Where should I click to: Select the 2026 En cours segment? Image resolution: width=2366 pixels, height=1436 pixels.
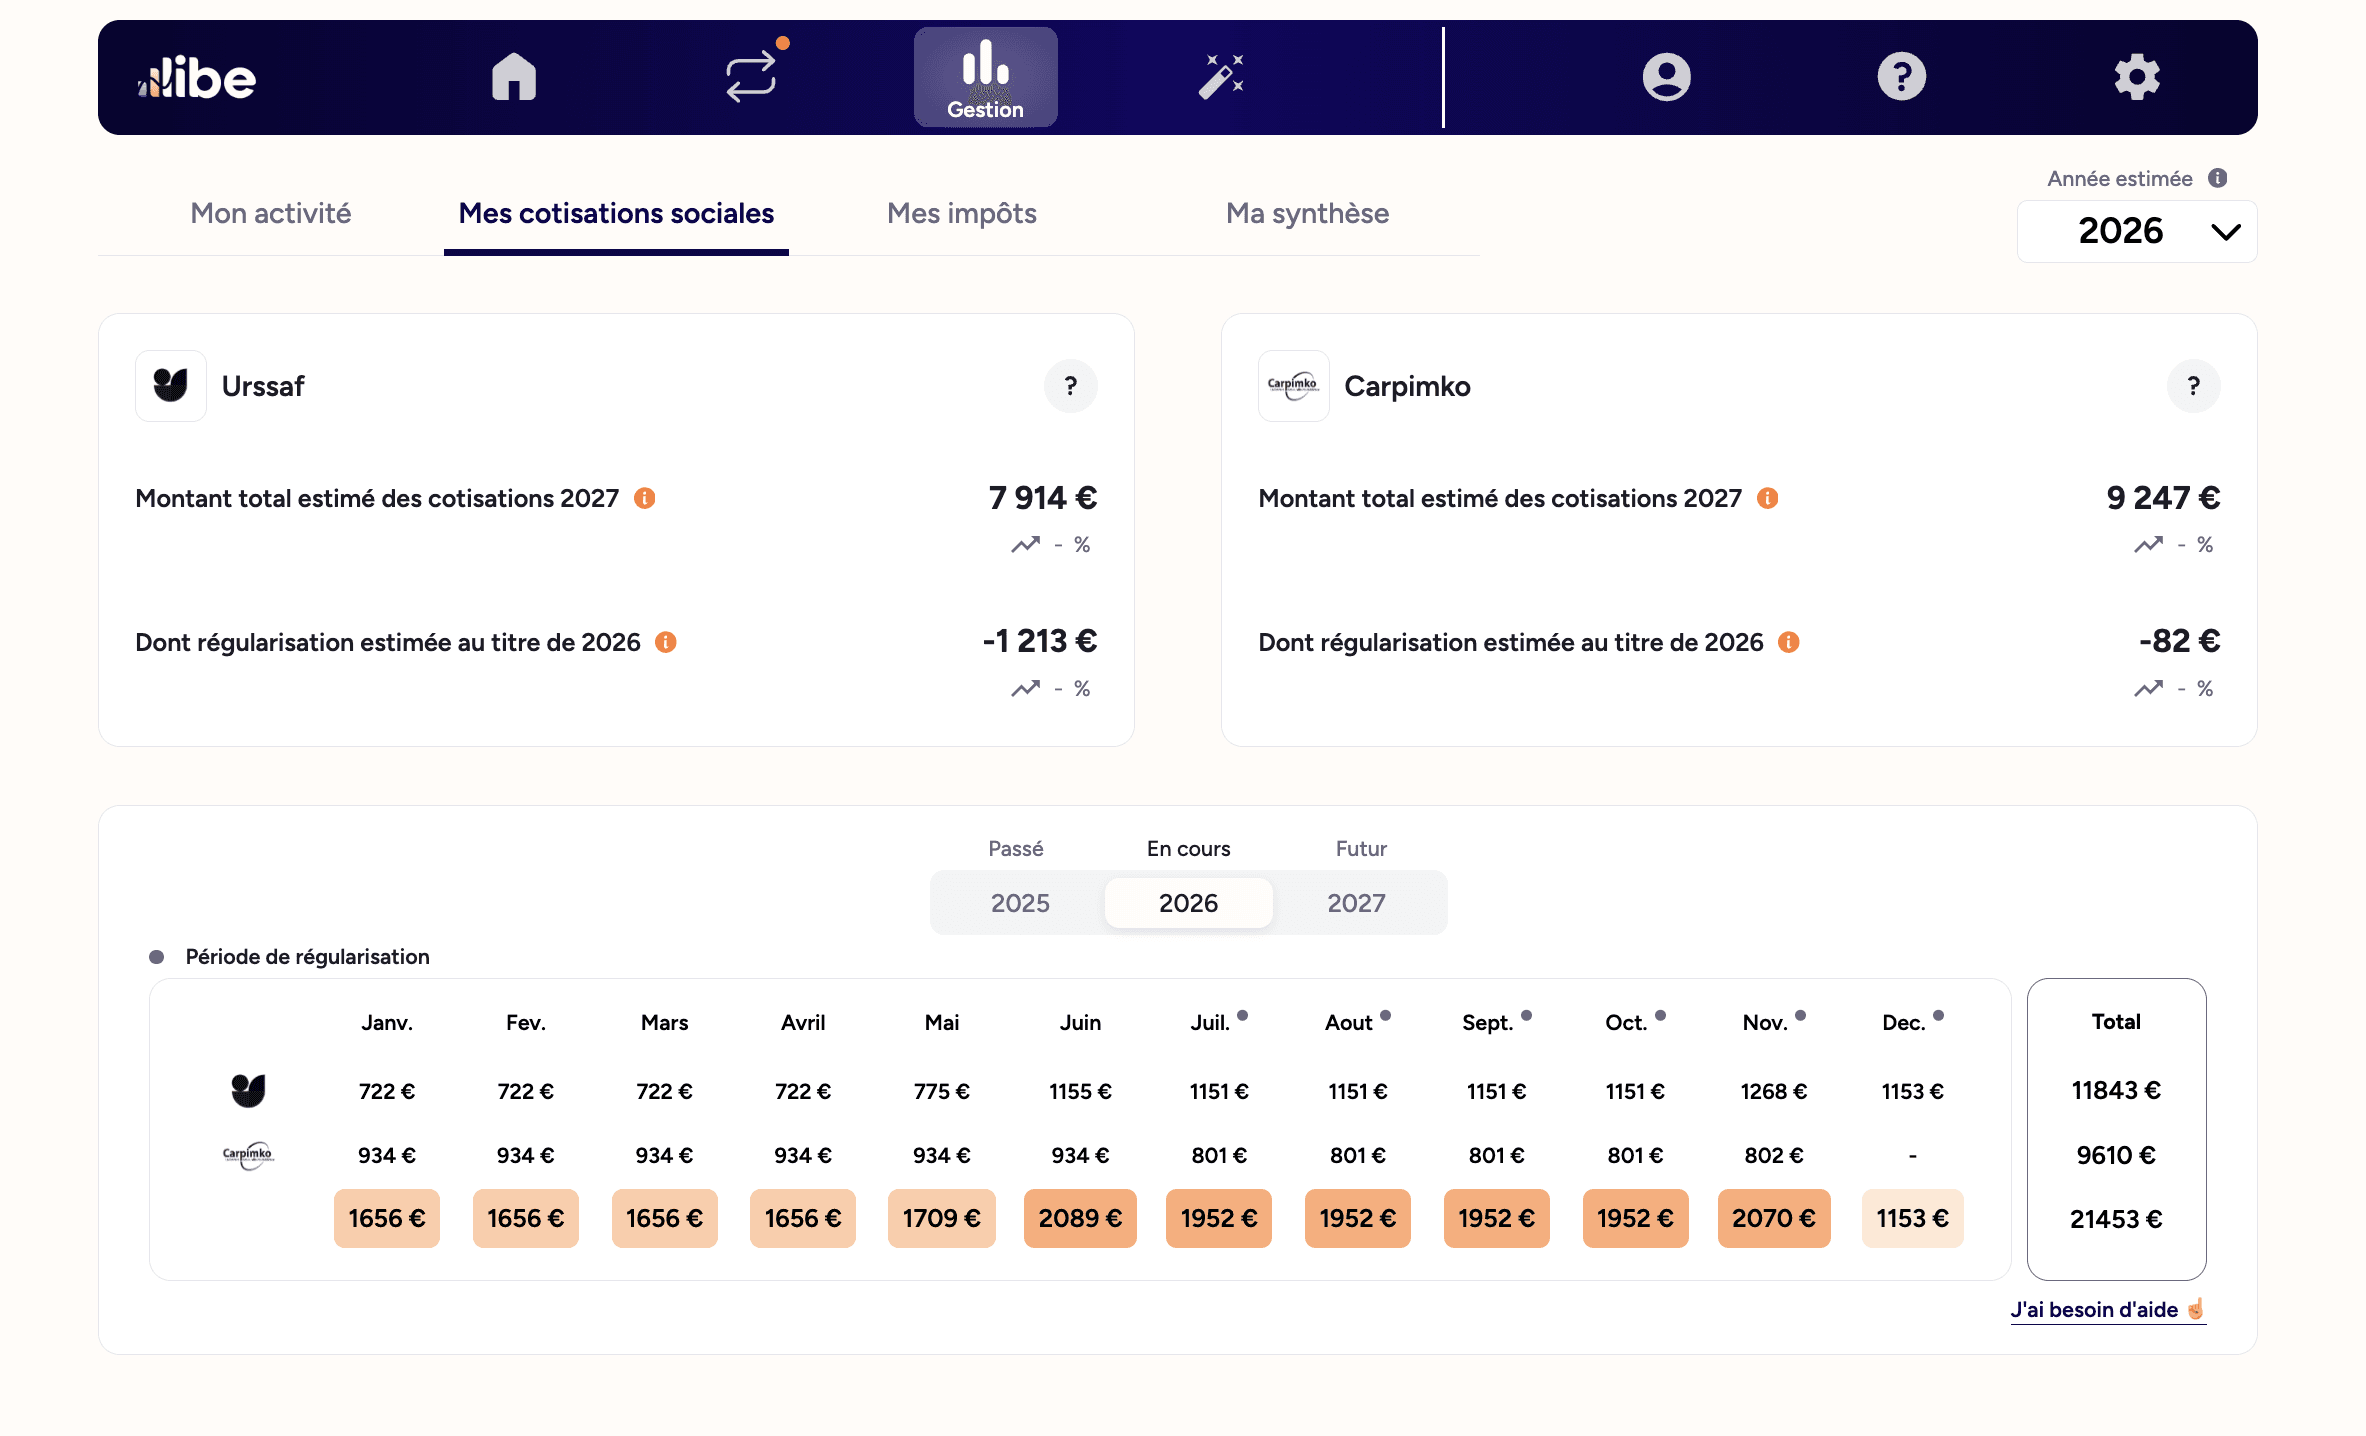coord(1188,903)
